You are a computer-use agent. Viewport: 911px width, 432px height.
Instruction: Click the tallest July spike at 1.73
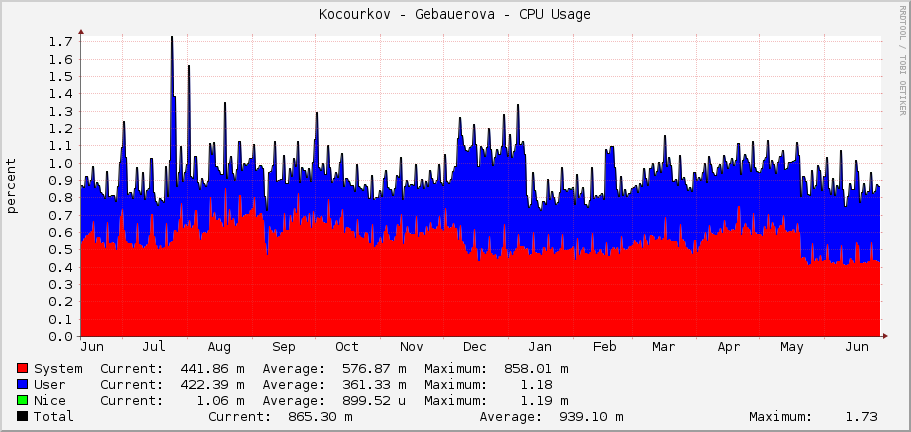tap(172, 38)
